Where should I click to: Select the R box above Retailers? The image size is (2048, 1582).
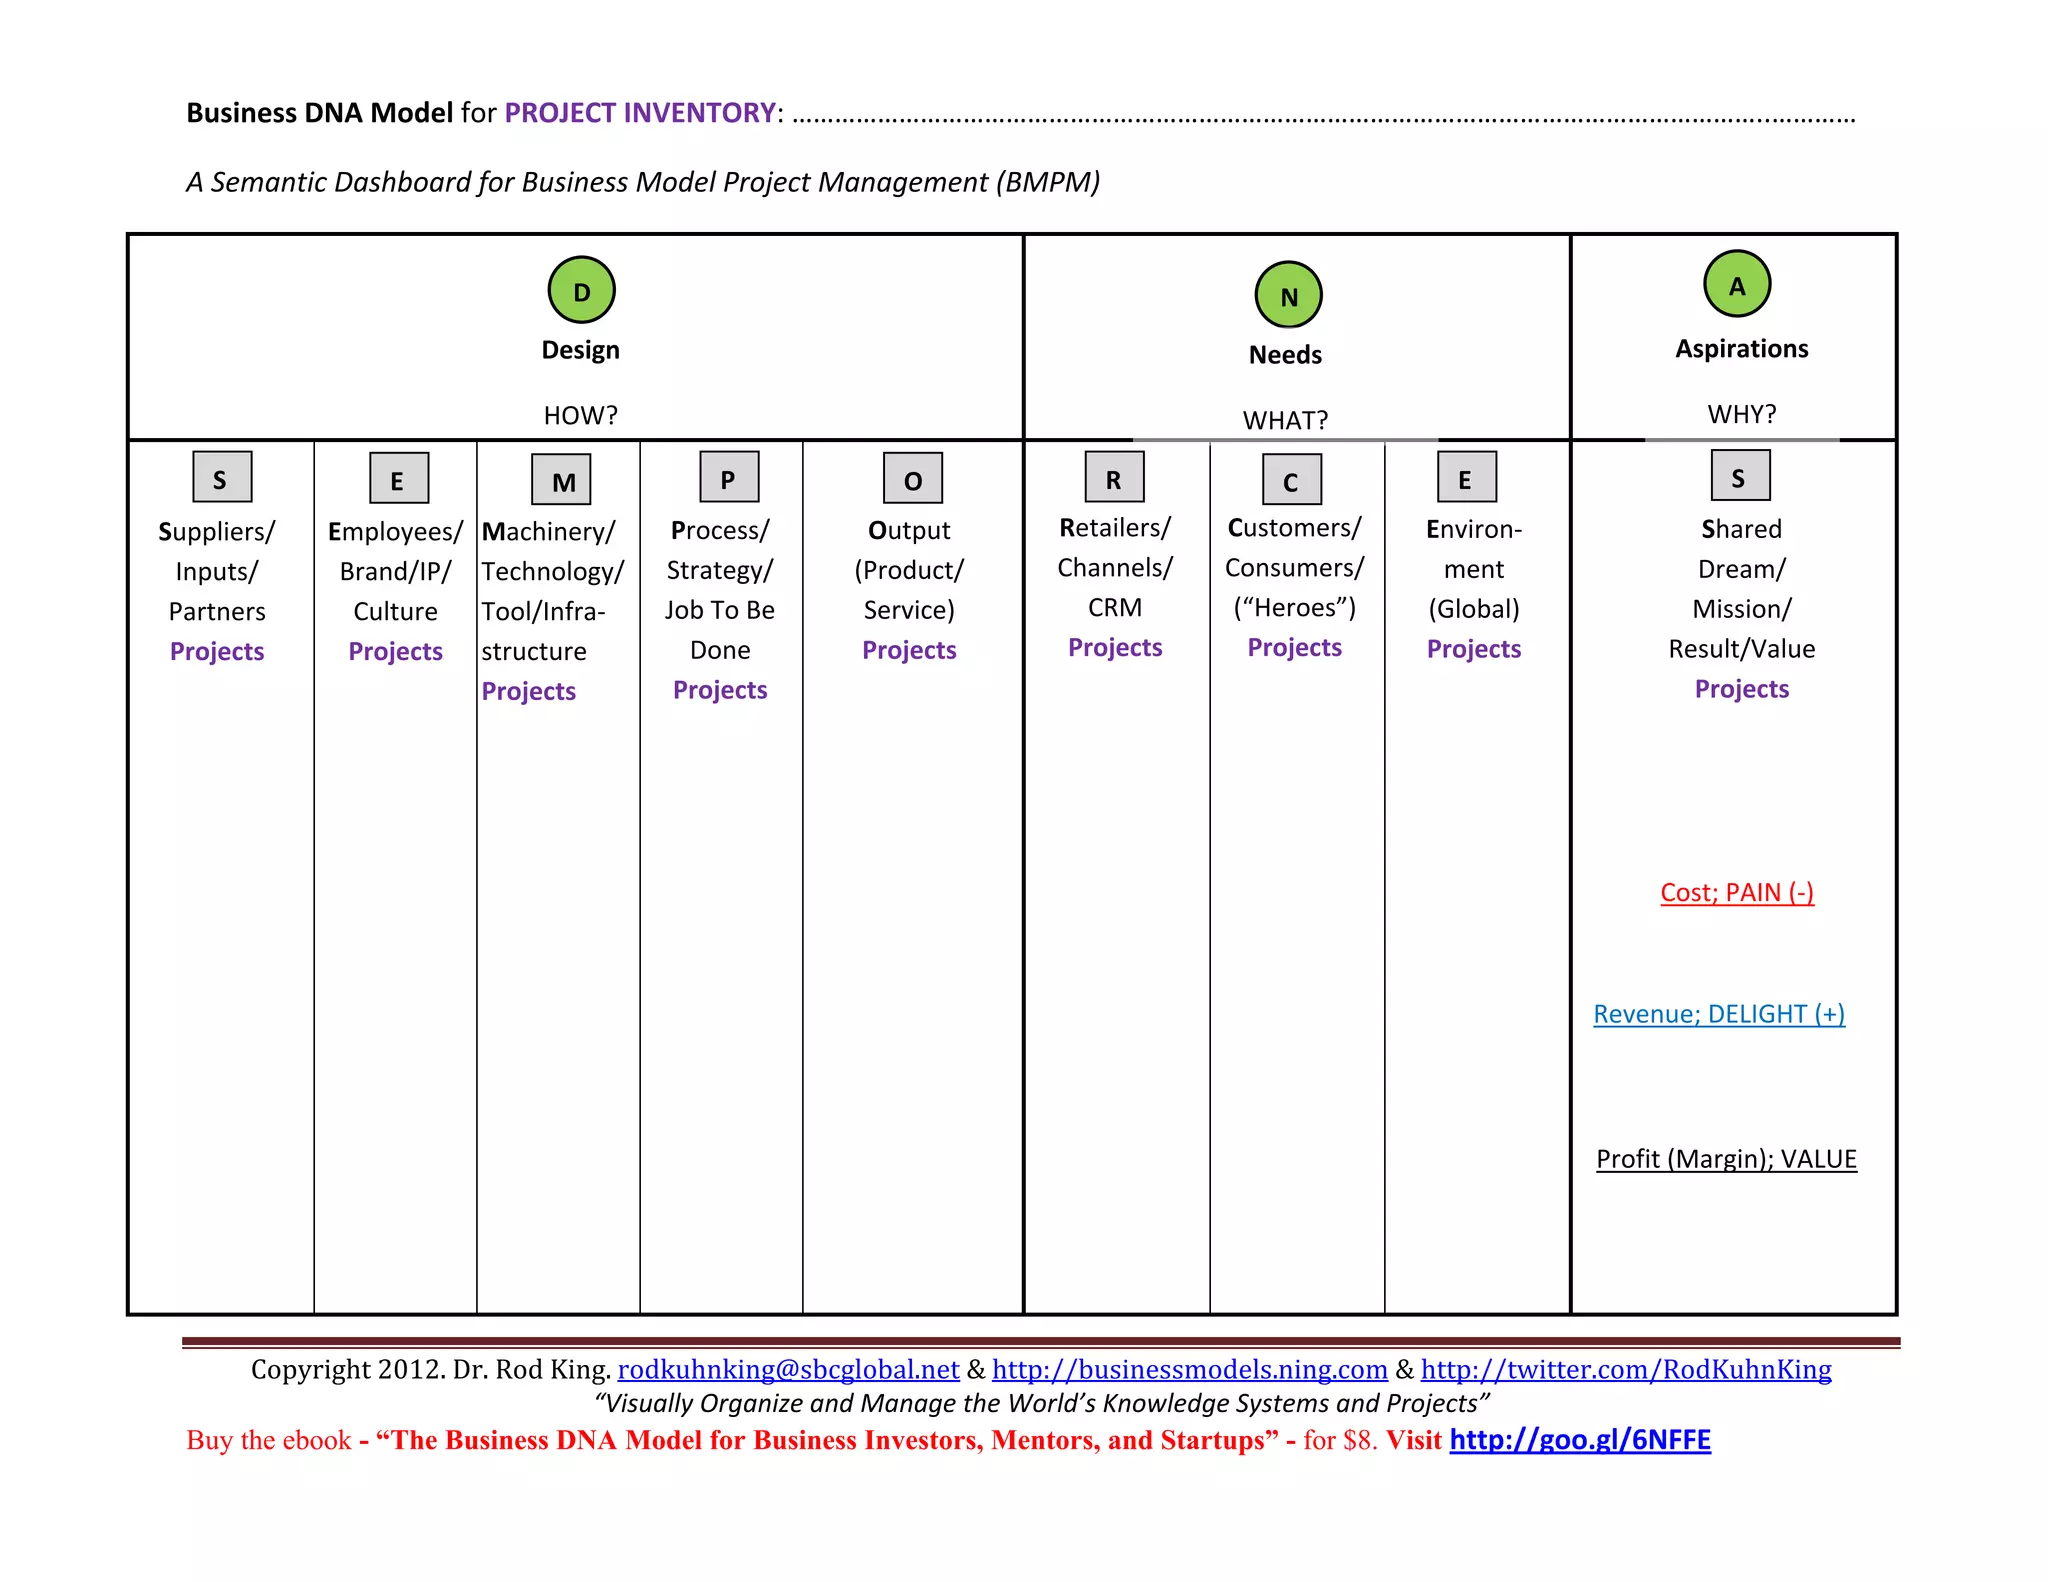1115,476
